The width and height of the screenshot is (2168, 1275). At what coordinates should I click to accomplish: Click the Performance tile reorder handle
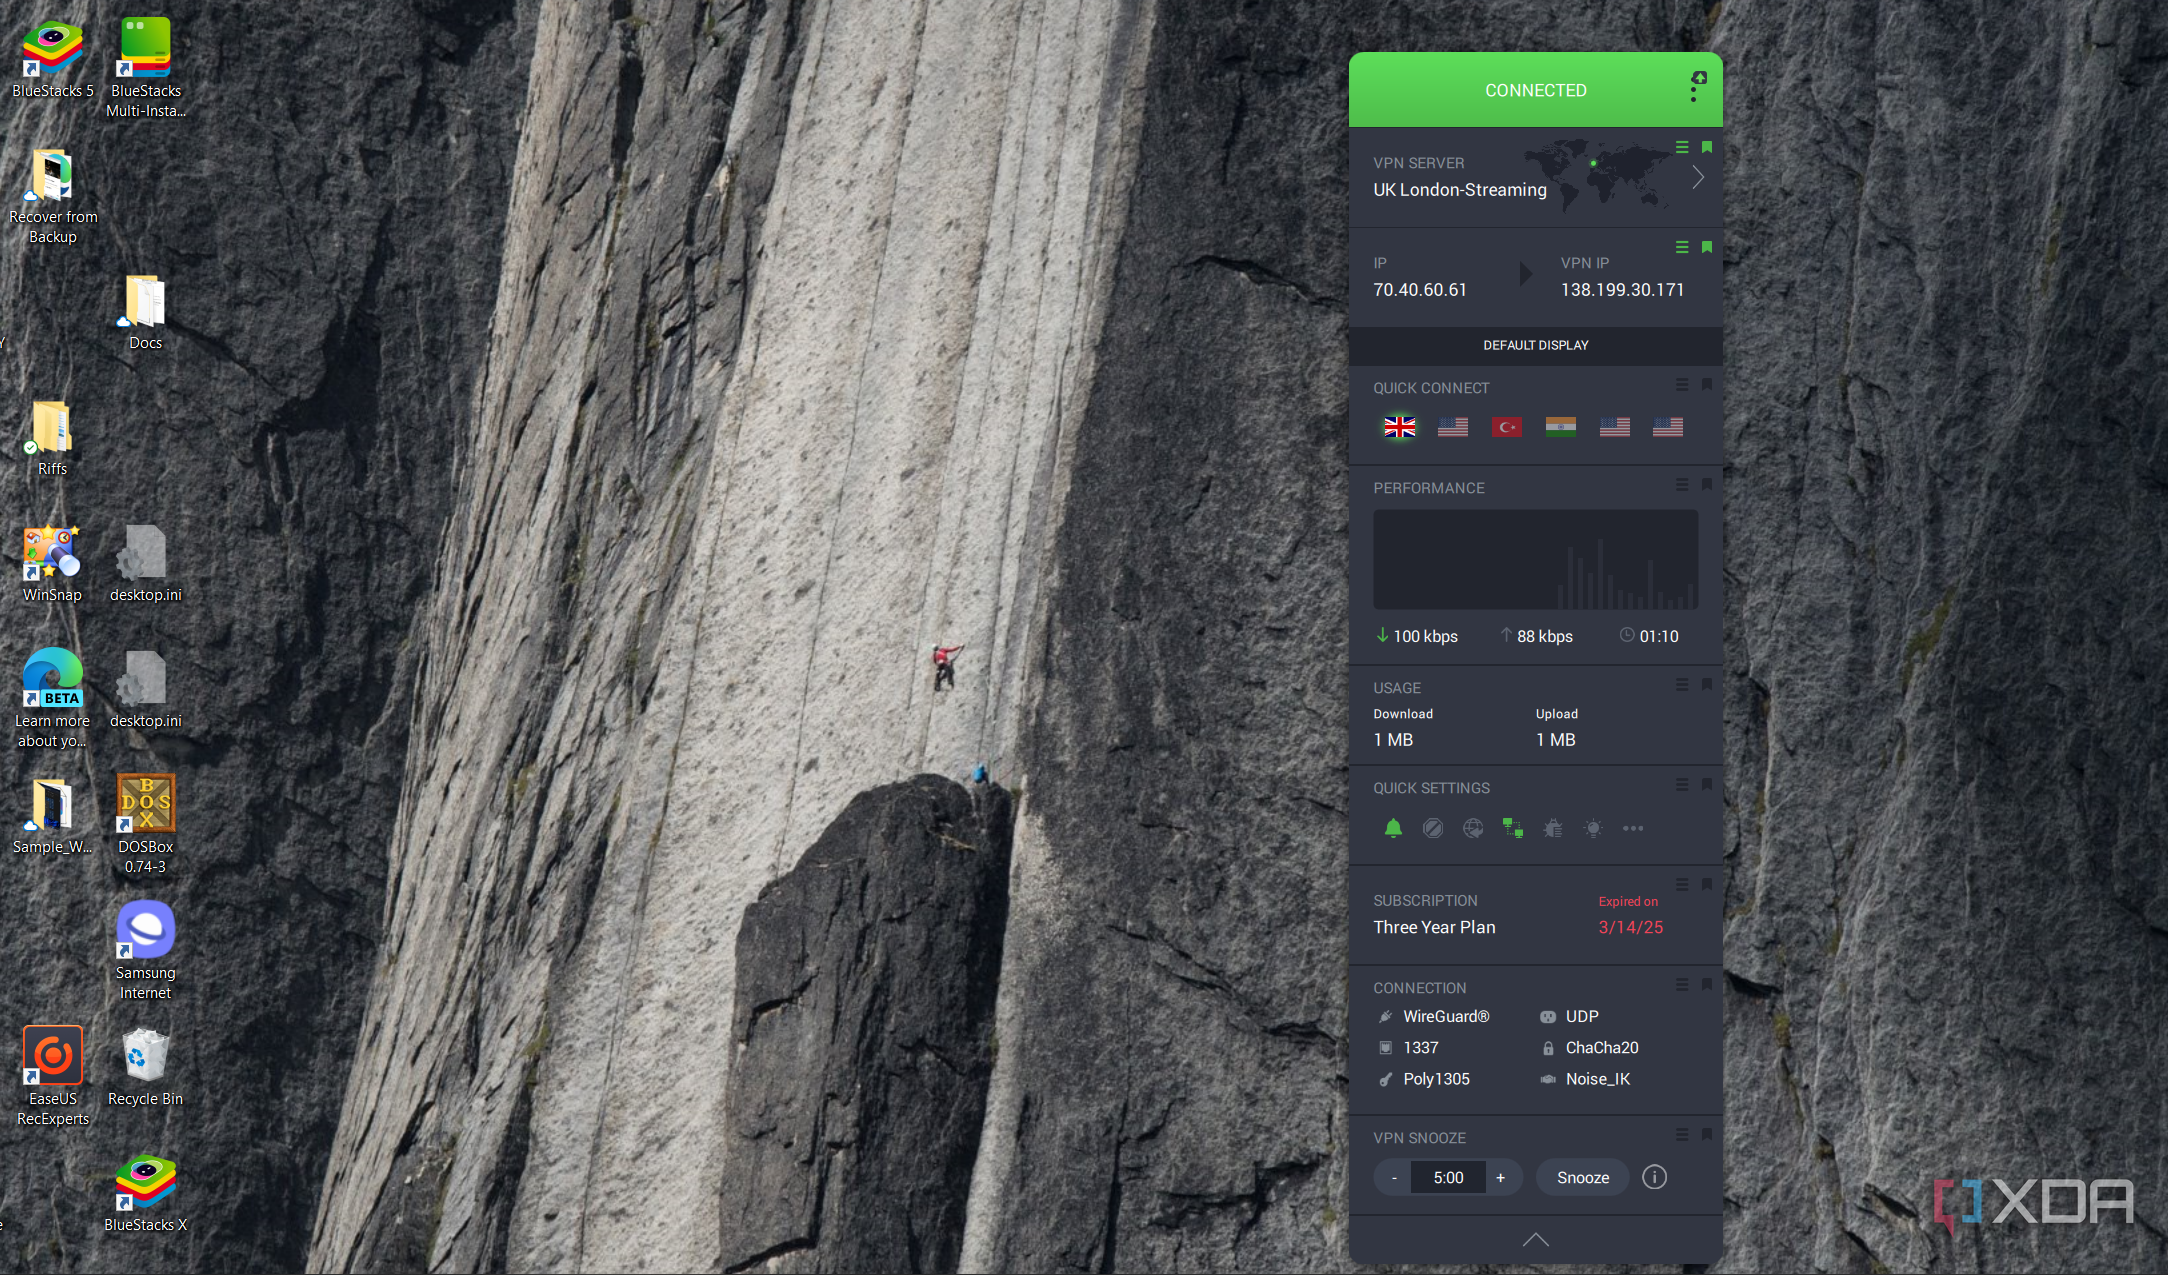click(x=1682, y=485)
